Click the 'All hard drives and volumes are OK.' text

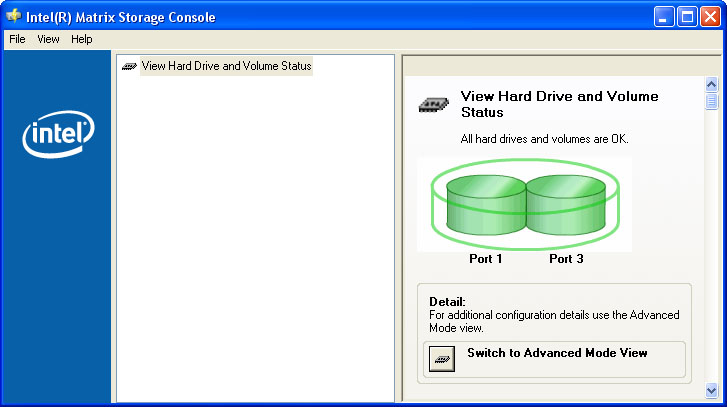click(x=544, y=139)
